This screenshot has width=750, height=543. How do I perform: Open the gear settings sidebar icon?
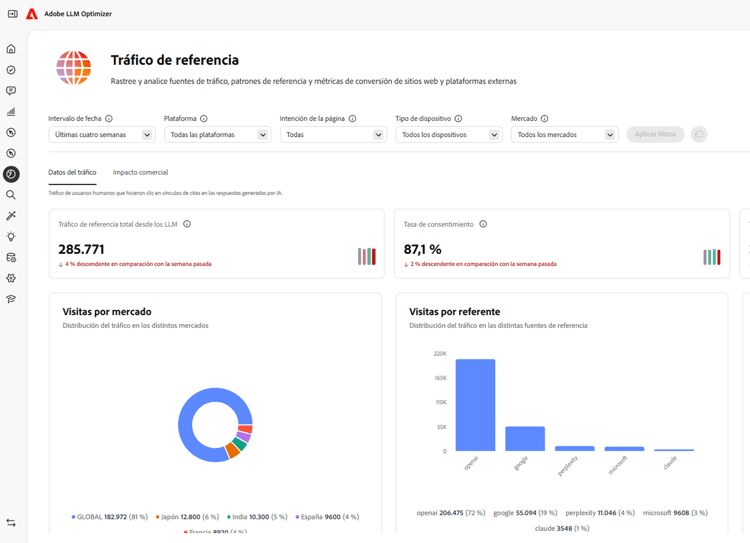11,278
